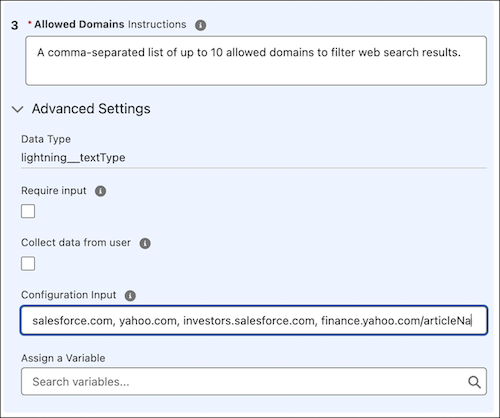Image resolution: width=500 pixels, height=418 pixels.
Task: Click the Collect data from user label
Action: (76, 243)
